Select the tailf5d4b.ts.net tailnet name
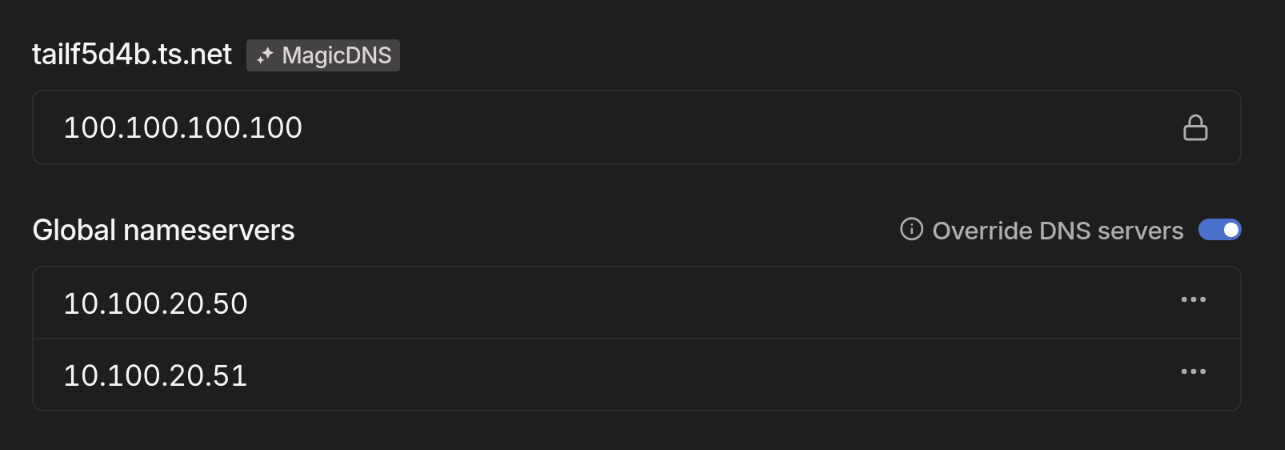This screenshot has height=450, width=1285. tap(132, 54)
